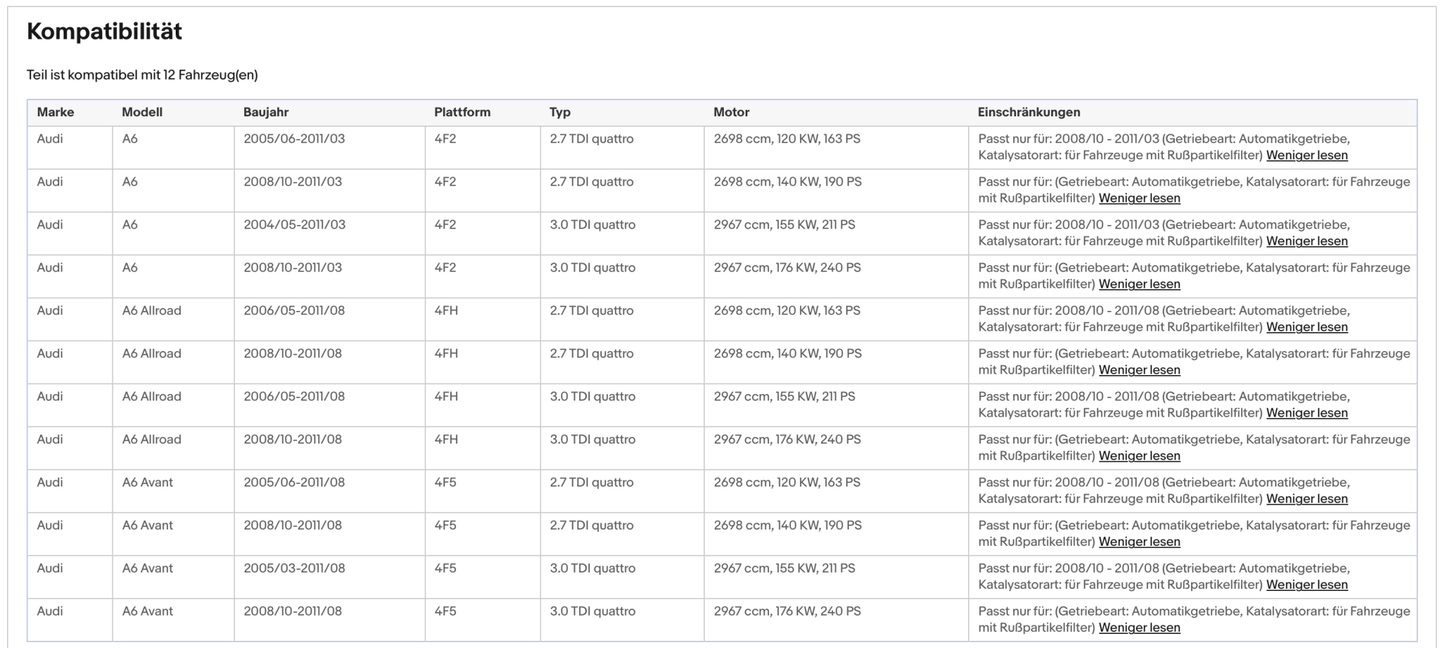The height and width of the screenshot is (648, 1445).
Task: Click the Modell column header
Action: (x=142, y=113)
